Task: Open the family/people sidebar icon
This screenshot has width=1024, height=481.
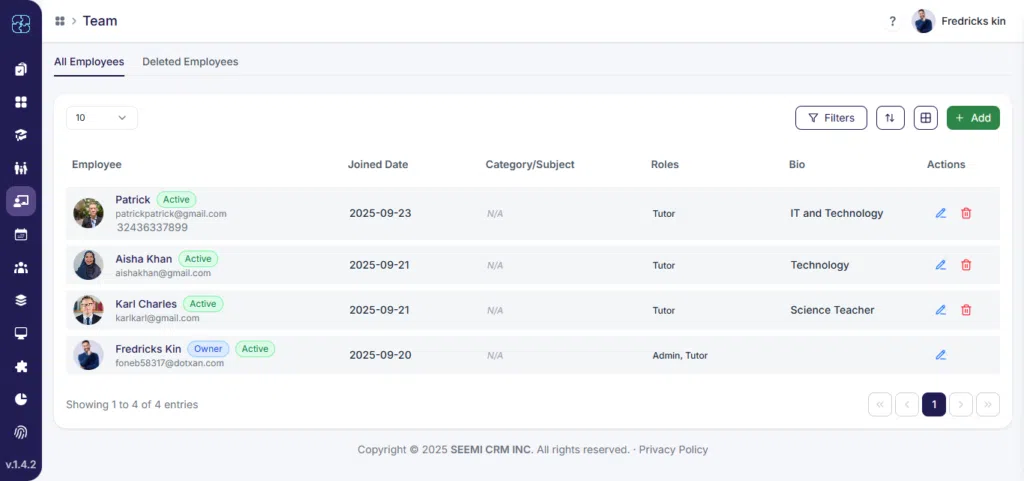Action: click(21, 168)
